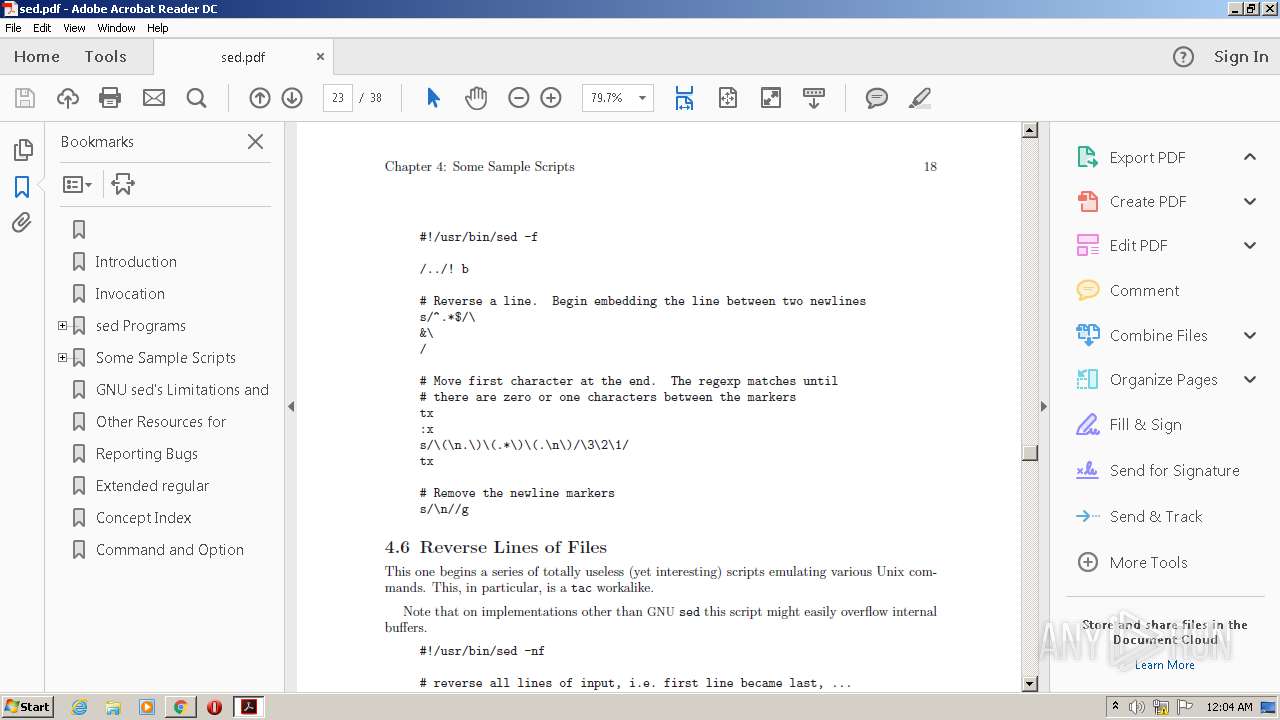Open Page Thumbnails side panel
Image resolution: width=1280 pixels, height=720 pixels.
[22, 150]
